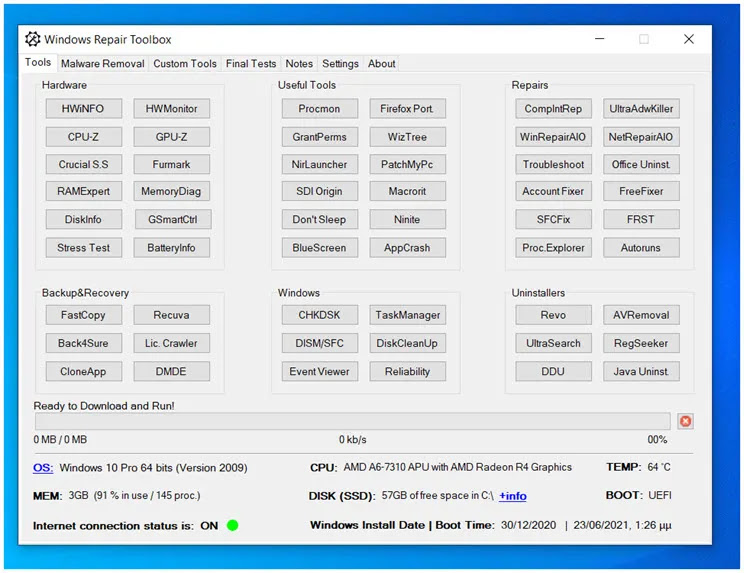Click the download progress bar
The width and height of the screenshot is (744, 573).
[353, 421]
